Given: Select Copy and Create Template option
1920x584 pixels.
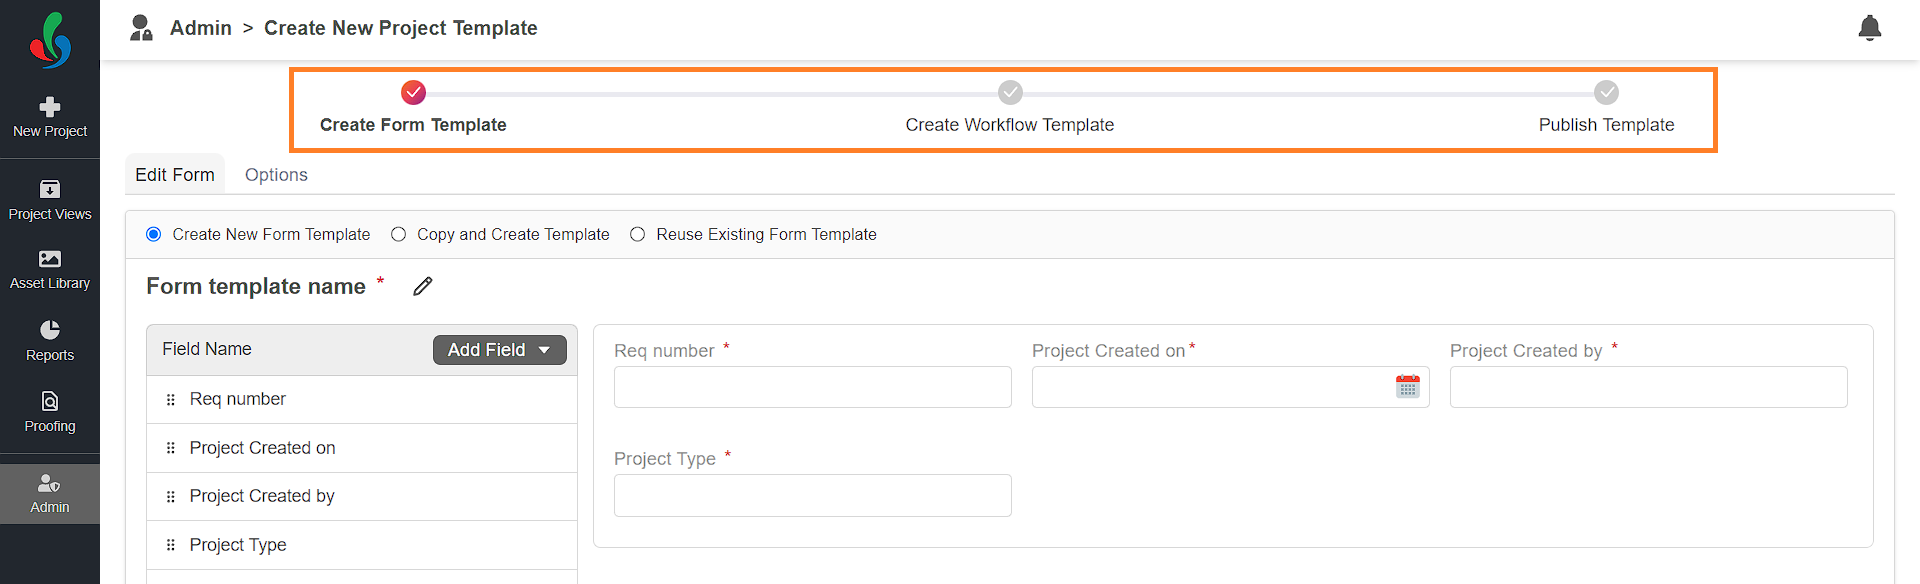Looking at the screenshot, I should (398, 234).
